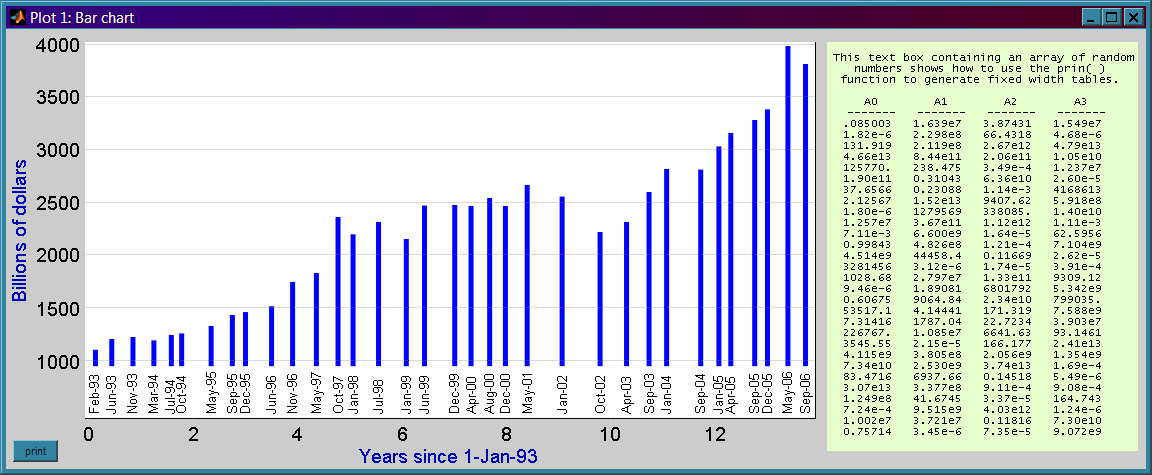Click the 'Billions of dollars' axis label

click(20, 229)
